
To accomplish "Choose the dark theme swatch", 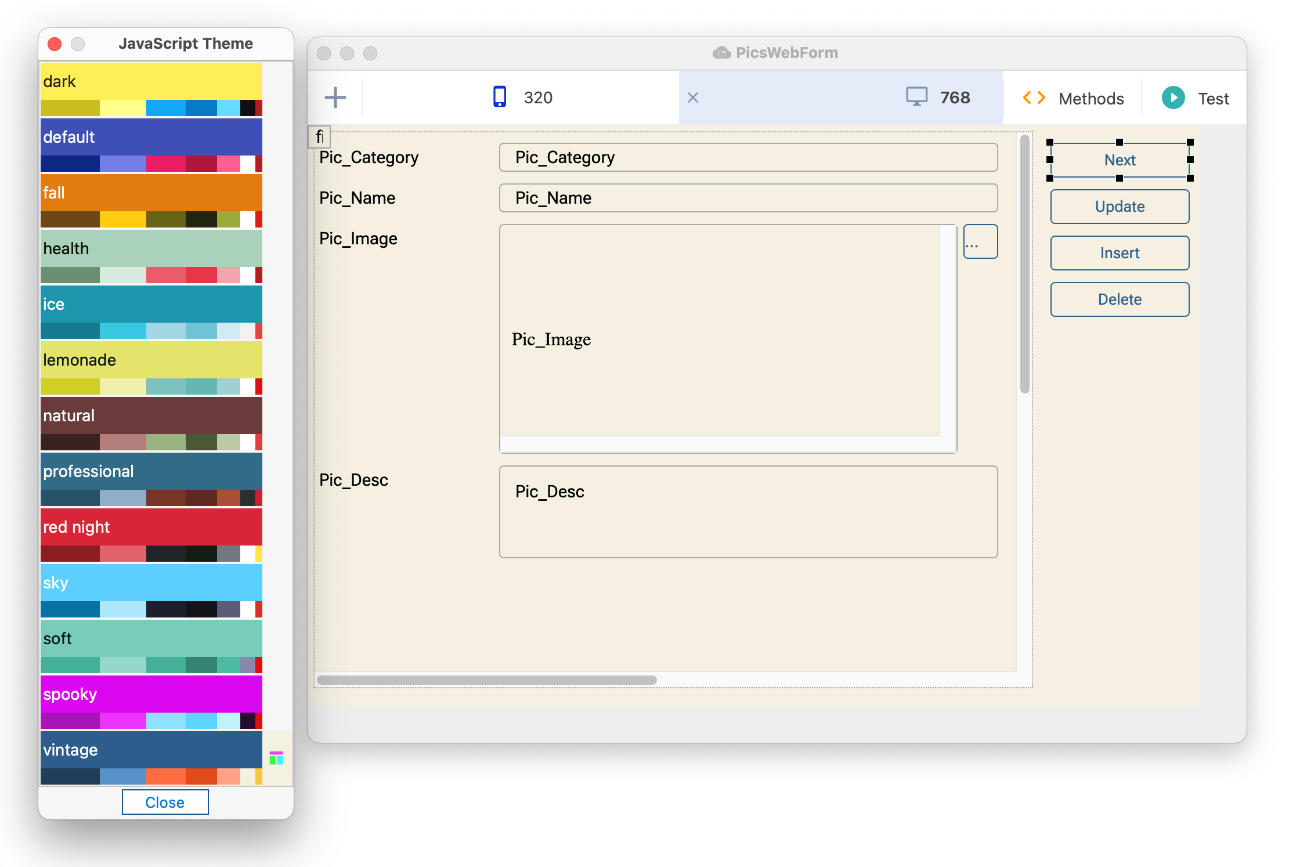I will click(151, 90).
